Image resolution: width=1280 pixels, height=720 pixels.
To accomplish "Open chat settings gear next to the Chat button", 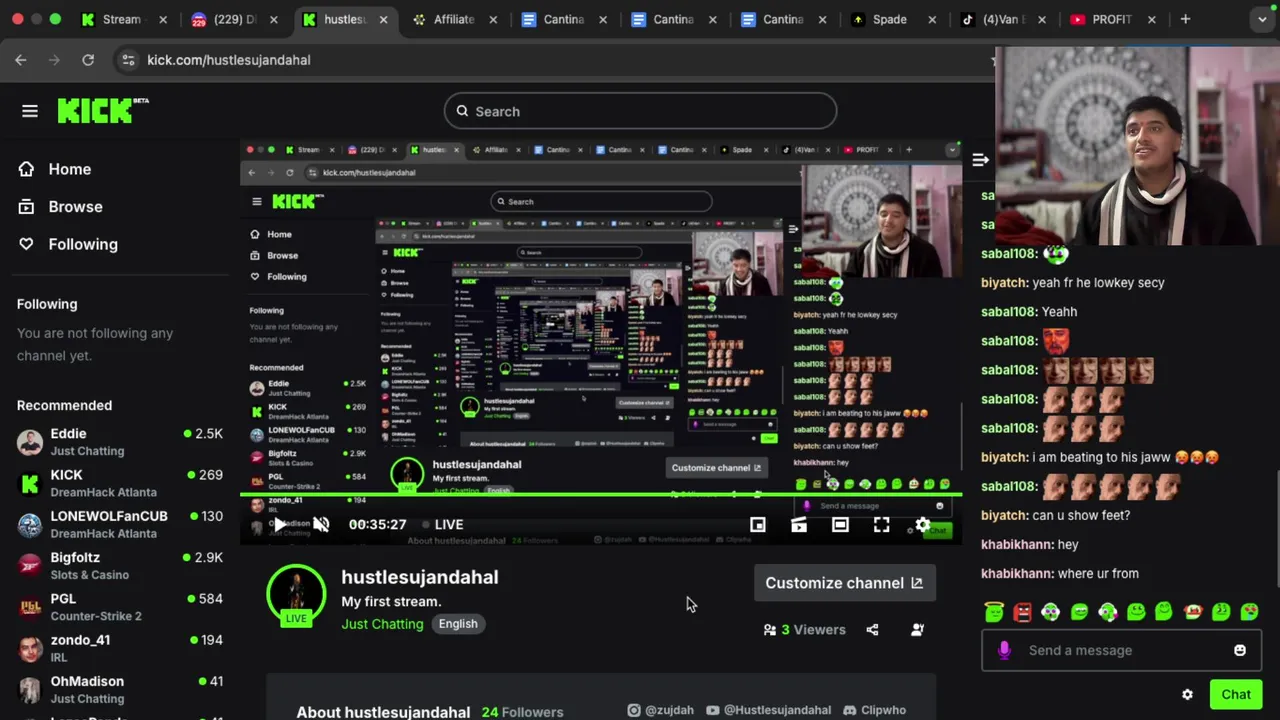I will click(x=1187, y=694).
